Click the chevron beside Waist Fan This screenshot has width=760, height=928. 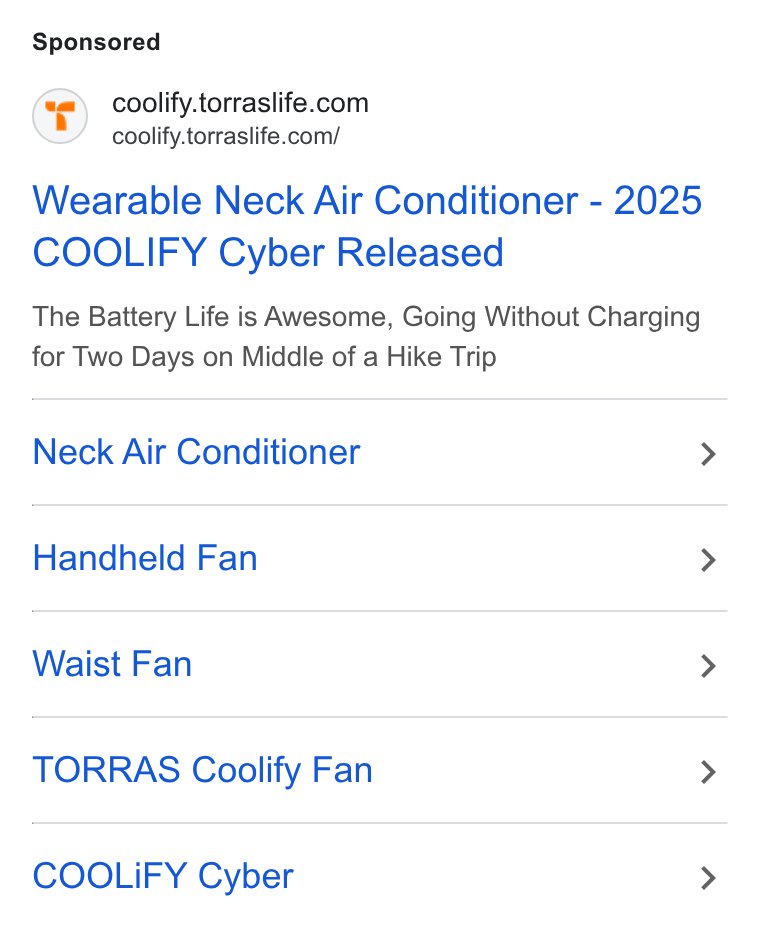tap(708, 666)
